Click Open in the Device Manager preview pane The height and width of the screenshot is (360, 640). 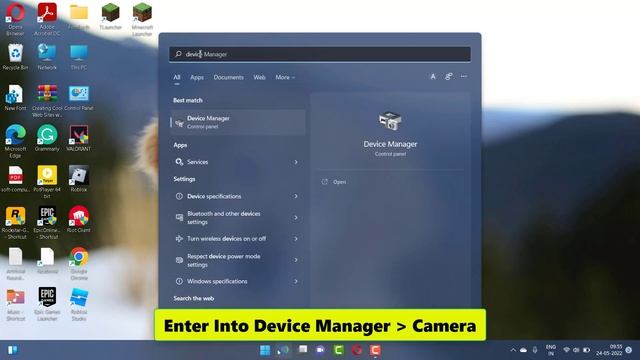[339, 182]
